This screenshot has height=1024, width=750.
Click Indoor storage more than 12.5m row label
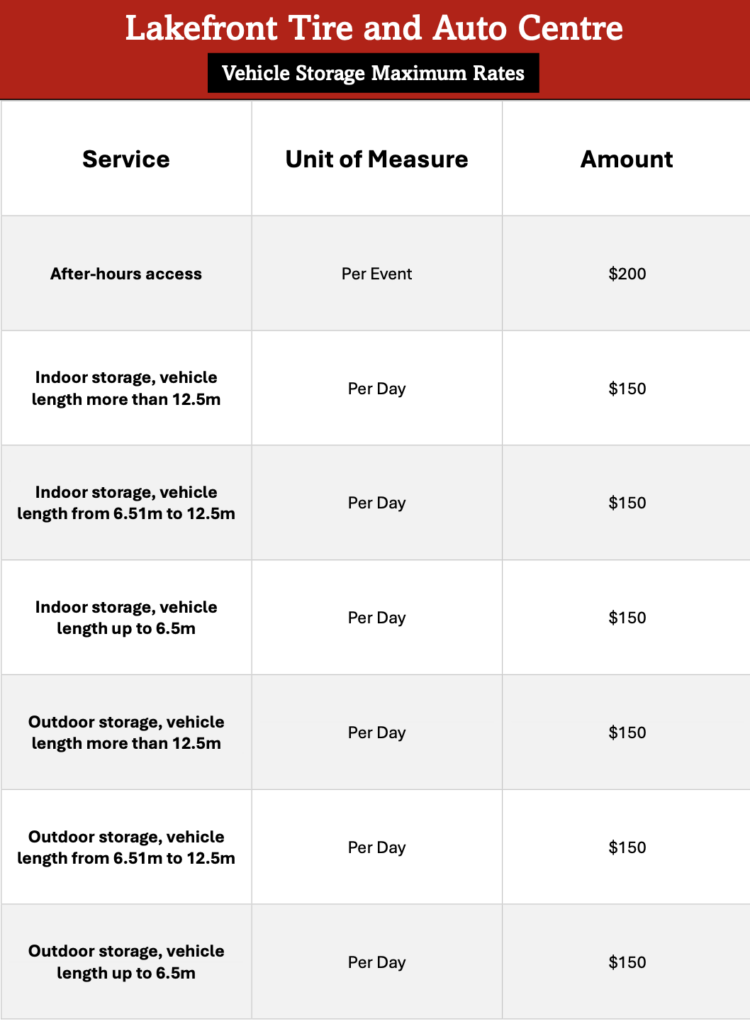click(126, 388)
